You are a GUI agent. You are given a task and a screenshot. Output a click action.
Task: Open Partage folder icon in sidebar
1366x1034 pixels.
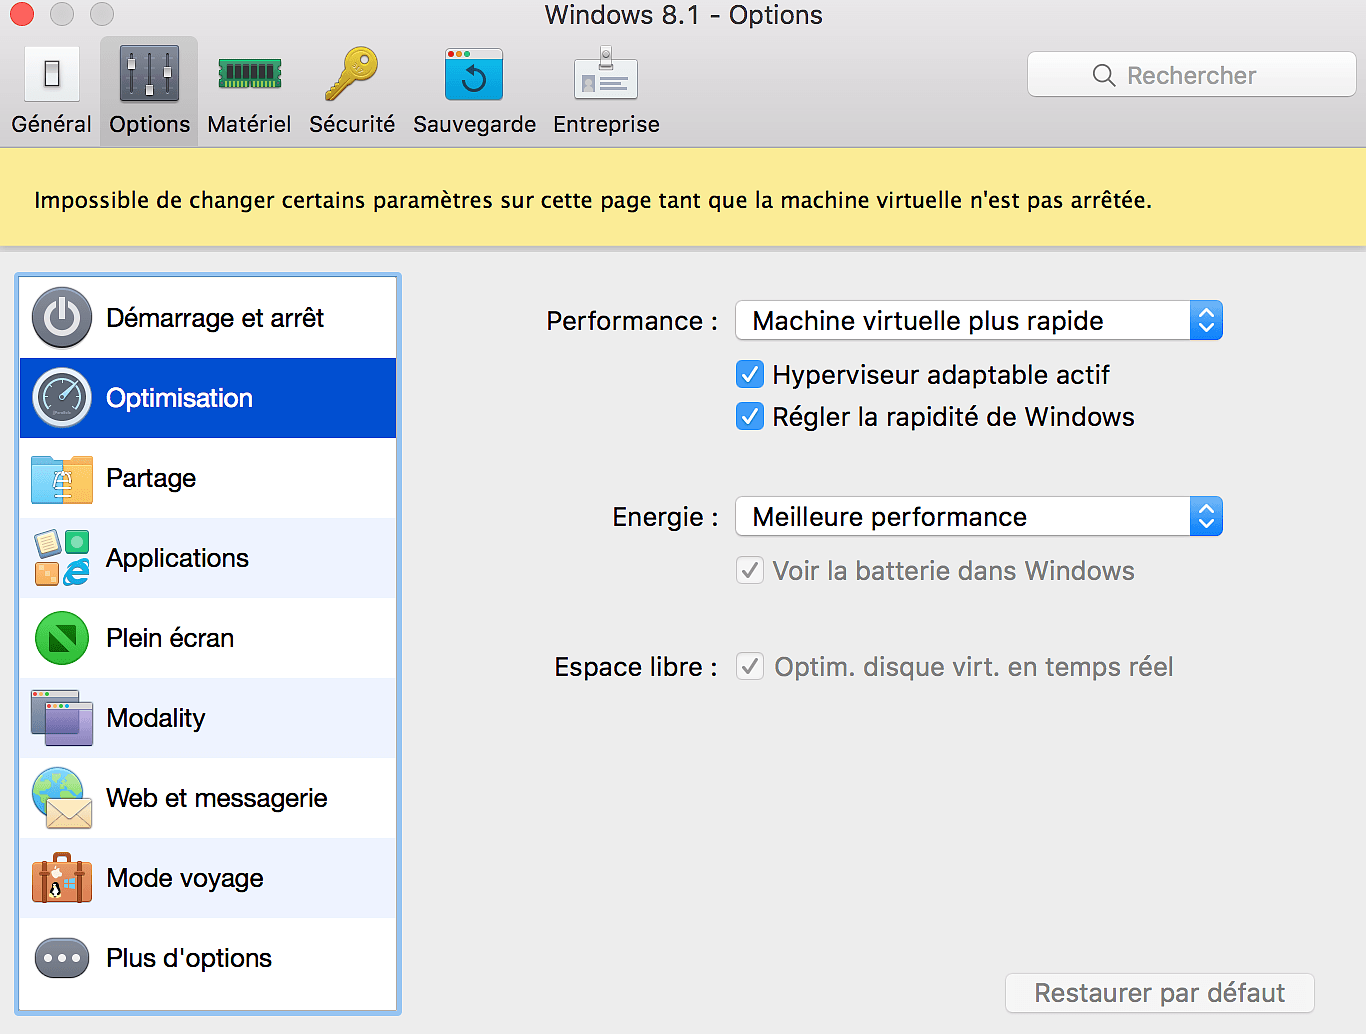click(62, 478)
